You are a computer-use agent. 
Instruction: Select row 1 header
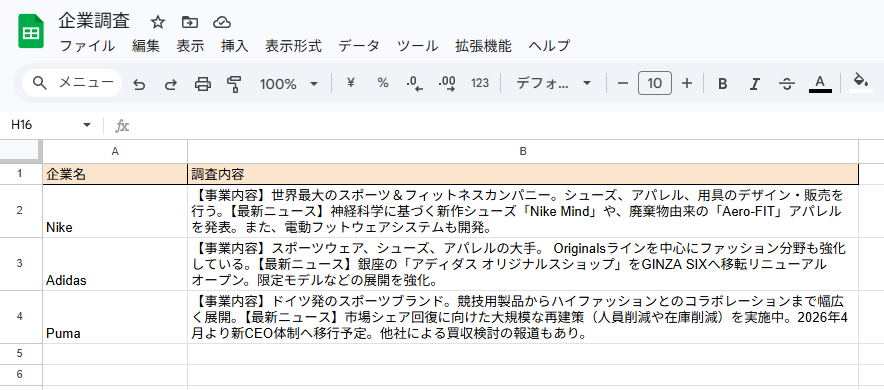click(20, 174)
